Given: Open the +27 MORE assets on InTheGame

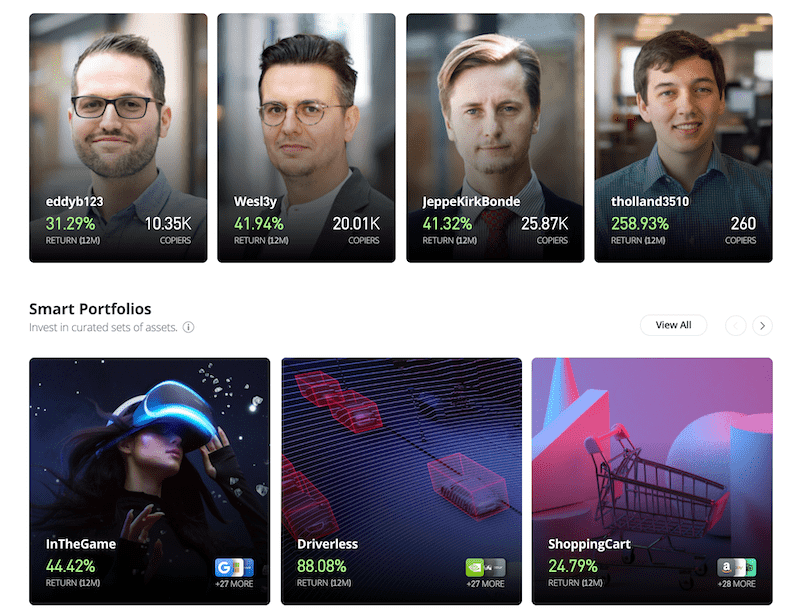Looking at the screenshot, I should [x=234, y=584].
